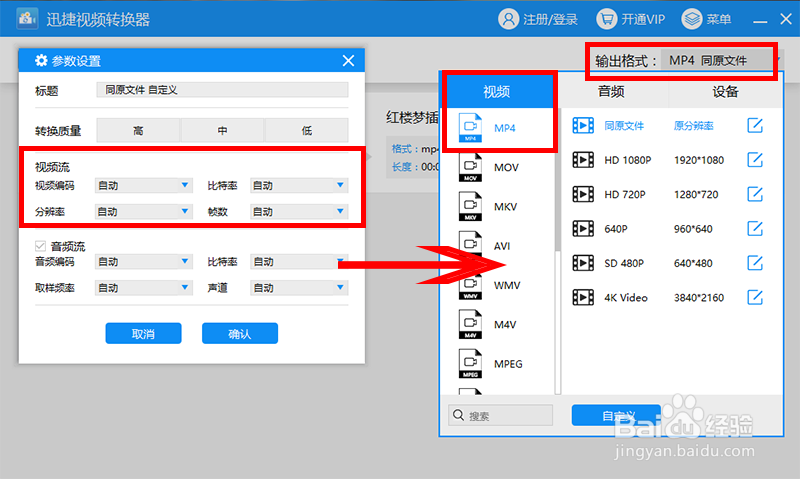Click the 标题 text field
This screenshot has height=479, width=800.
222,90
